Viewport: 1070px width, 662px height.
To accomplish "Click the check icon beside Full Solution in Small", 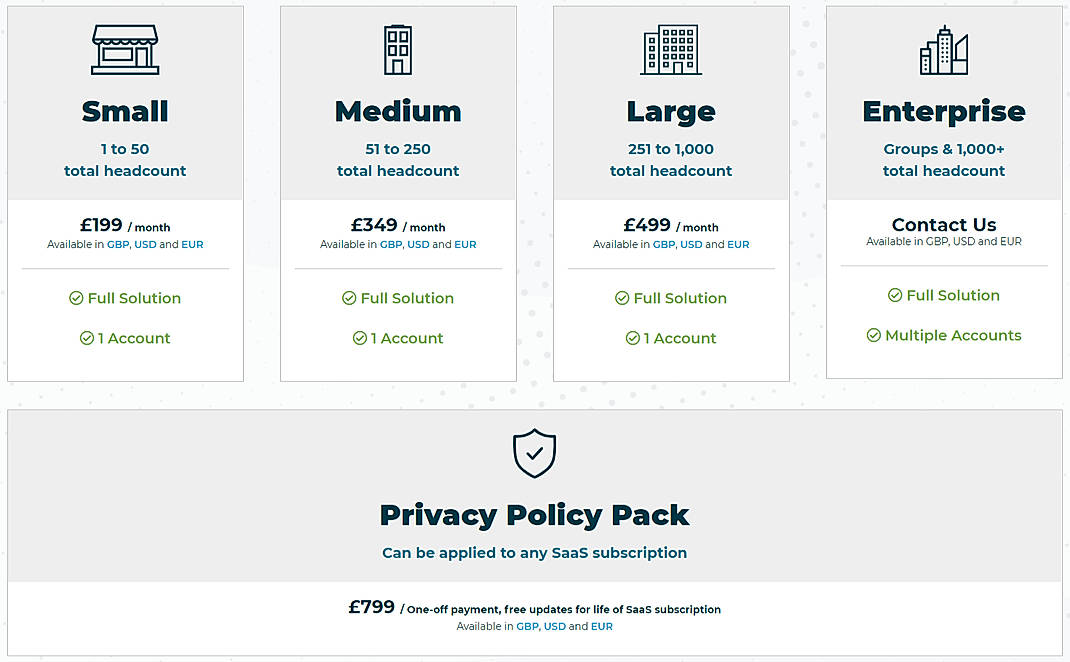I will 76,298.
